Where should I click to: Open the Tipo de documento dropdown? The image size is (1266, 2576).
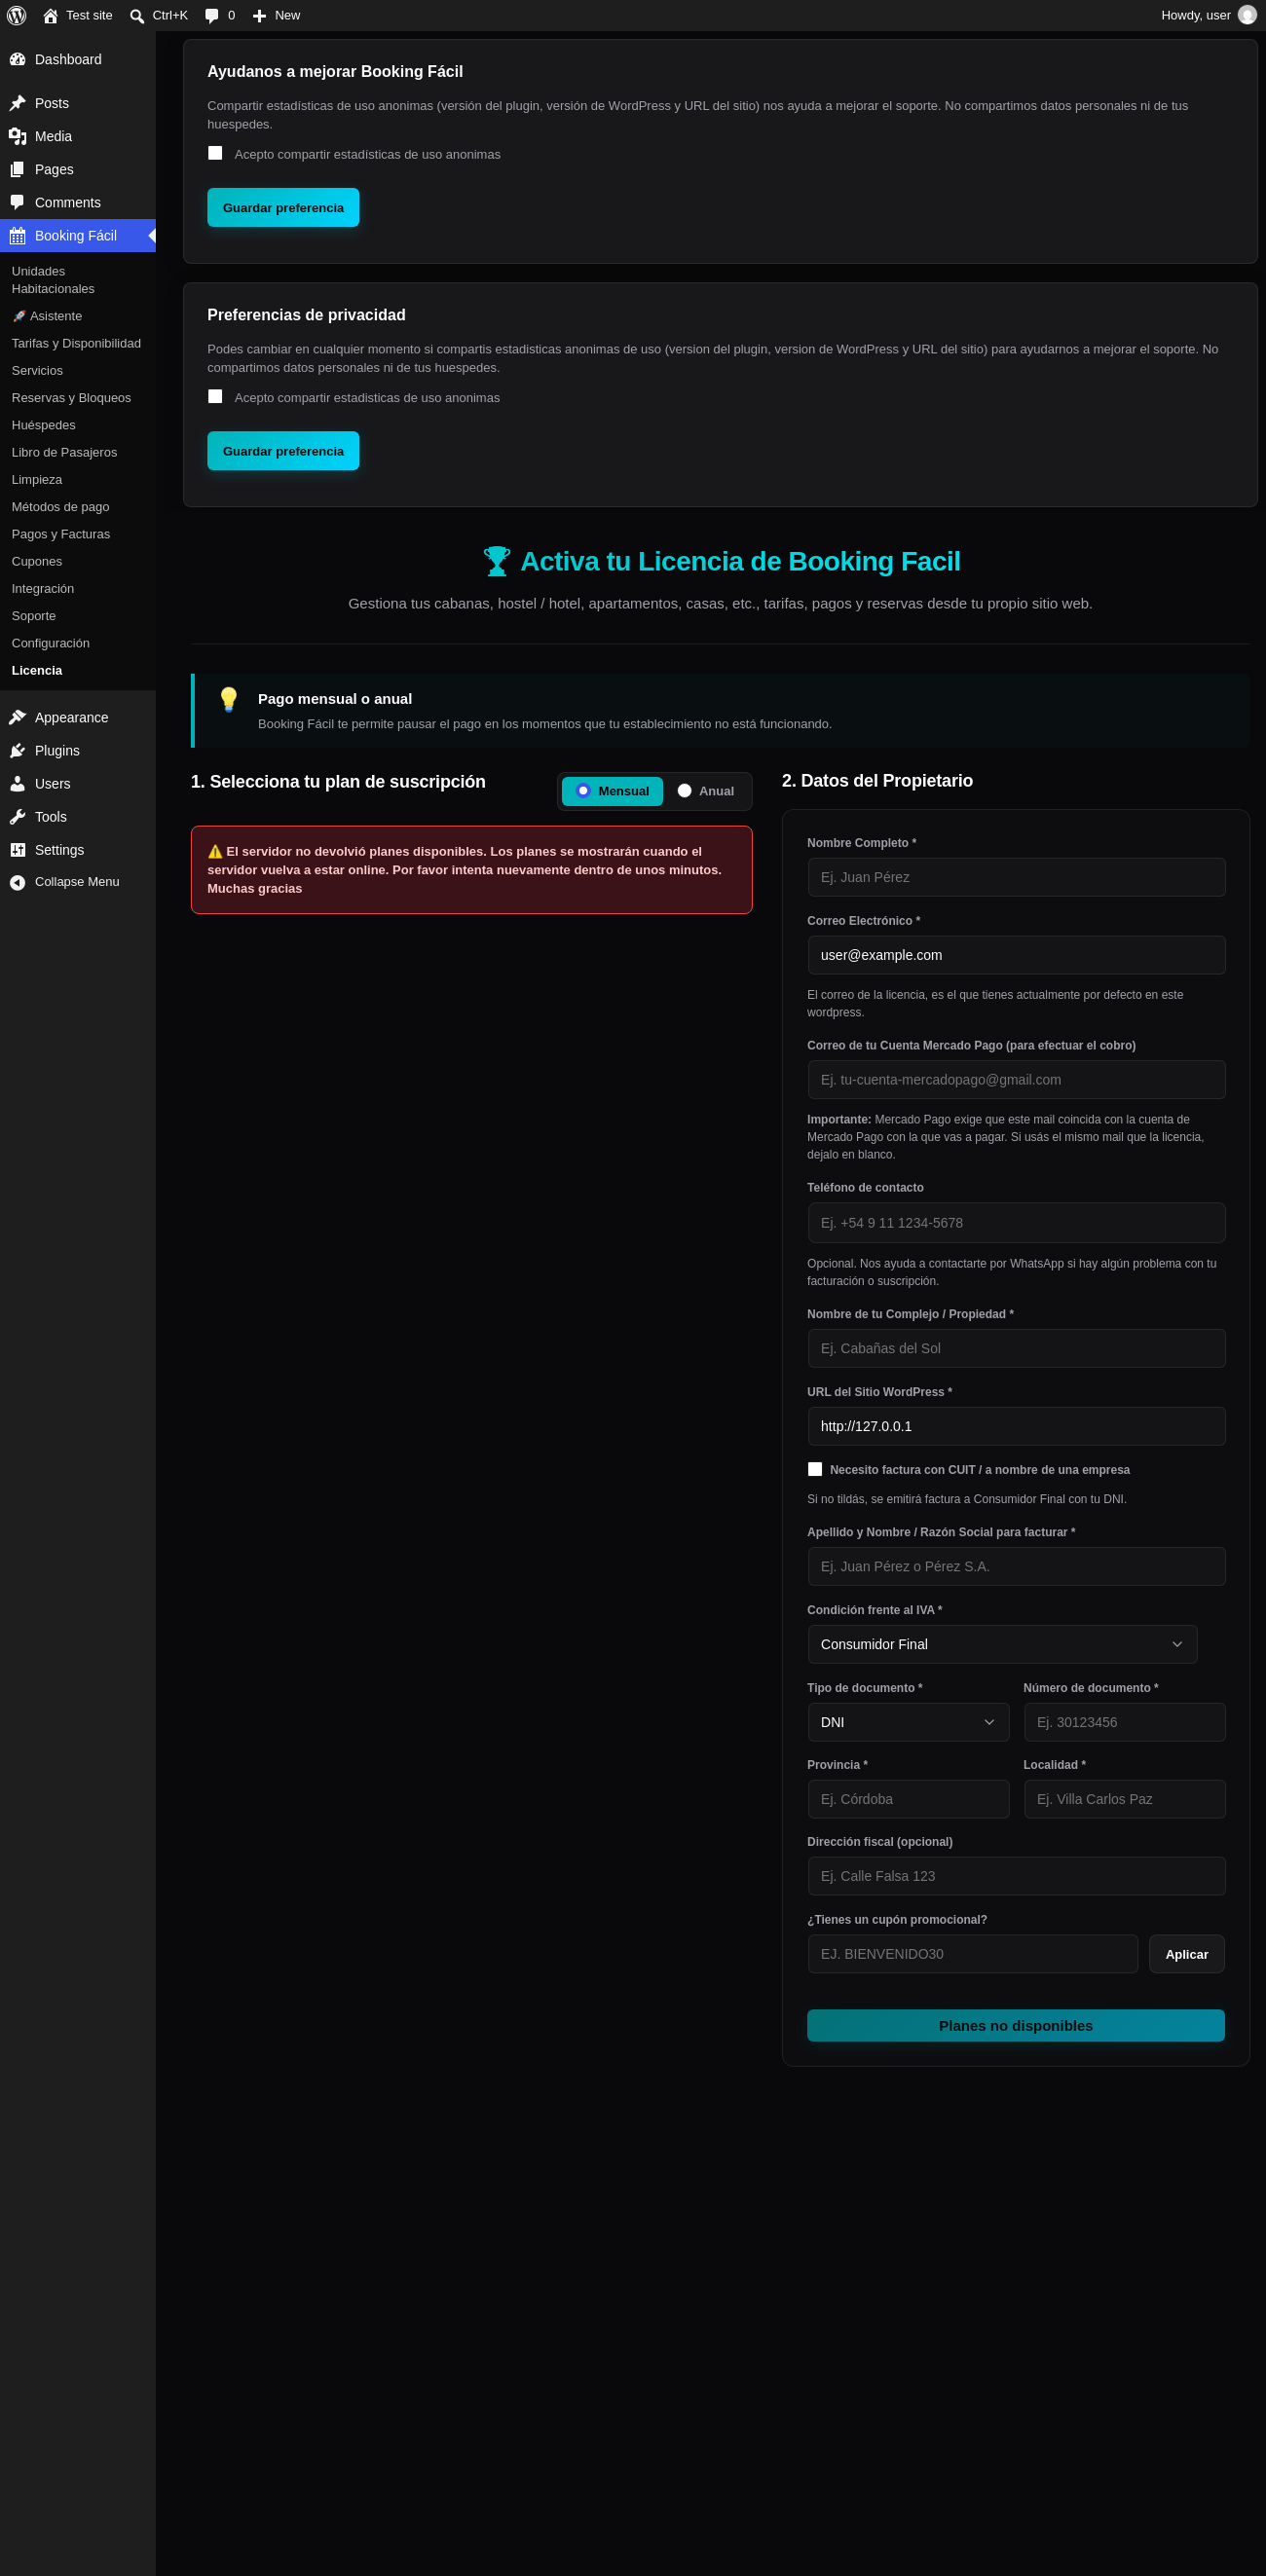coord(908,1721)
